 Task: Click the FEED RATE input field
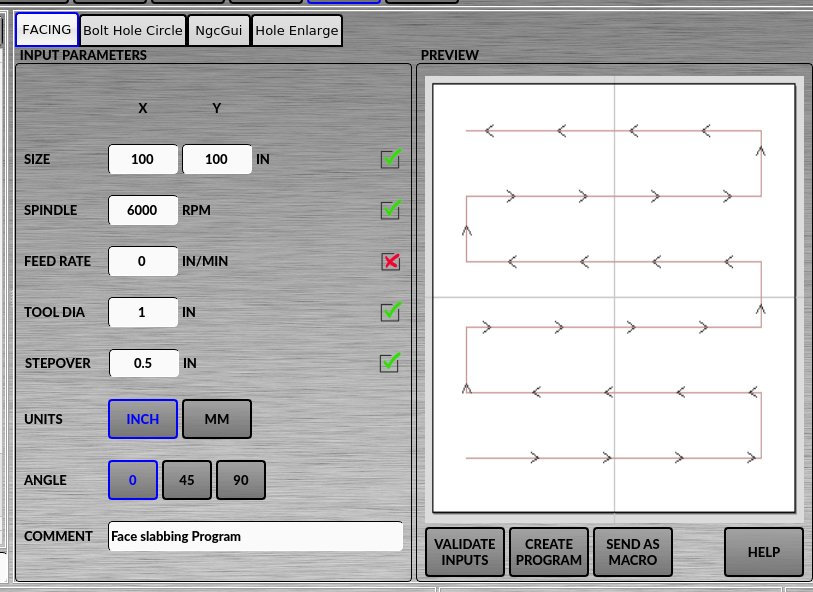click(x=143, y=261)
